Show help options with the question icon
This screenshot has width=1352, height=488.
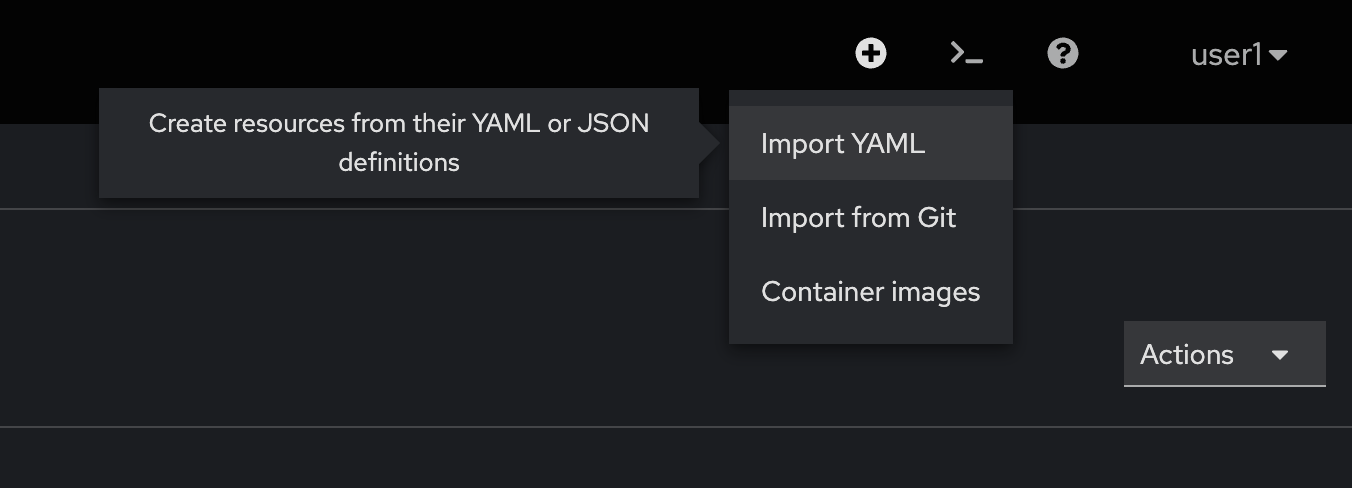click(x=1063, y=53)
